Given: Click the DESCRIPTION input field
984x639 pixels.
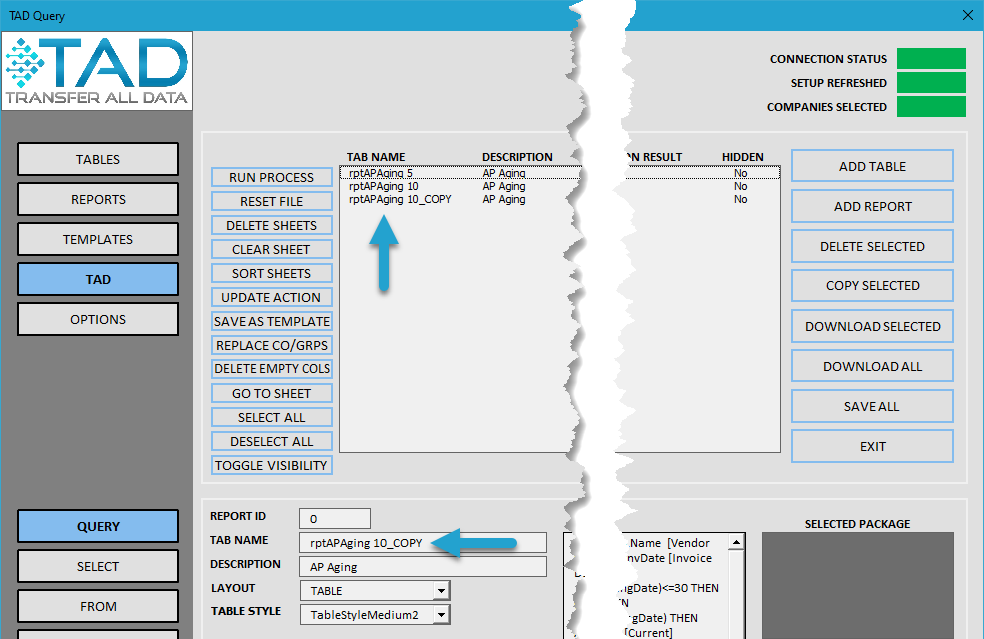Looking at the screenshot, I should click(x=423, y=567).
